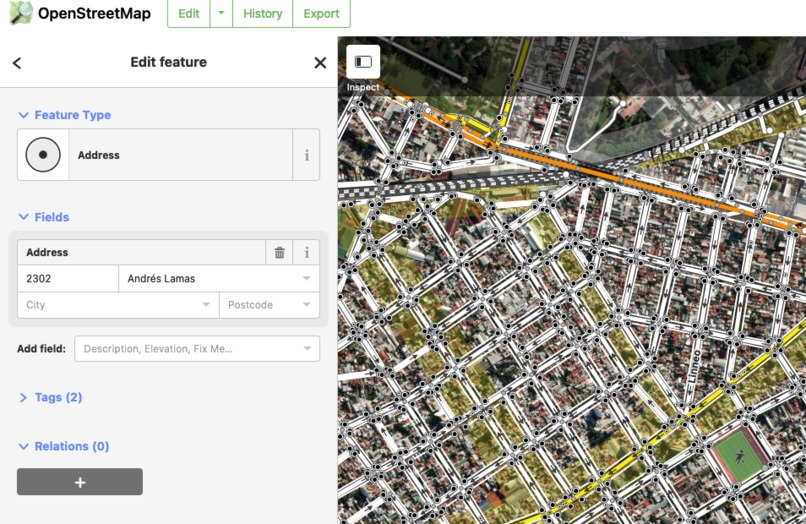Show info for the Address field

(x=306, y=252)
